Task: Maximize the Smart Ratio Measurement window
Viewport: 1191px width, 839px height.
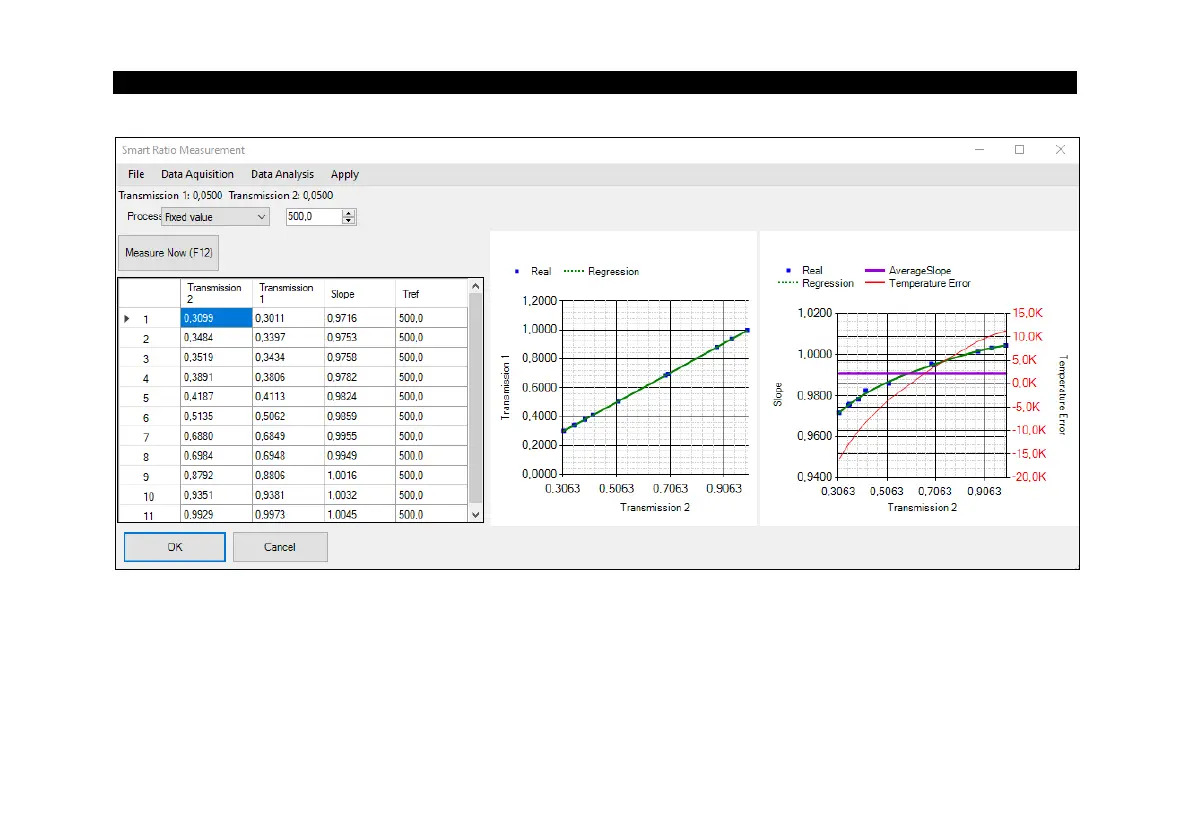Action: click(1019, 150)
